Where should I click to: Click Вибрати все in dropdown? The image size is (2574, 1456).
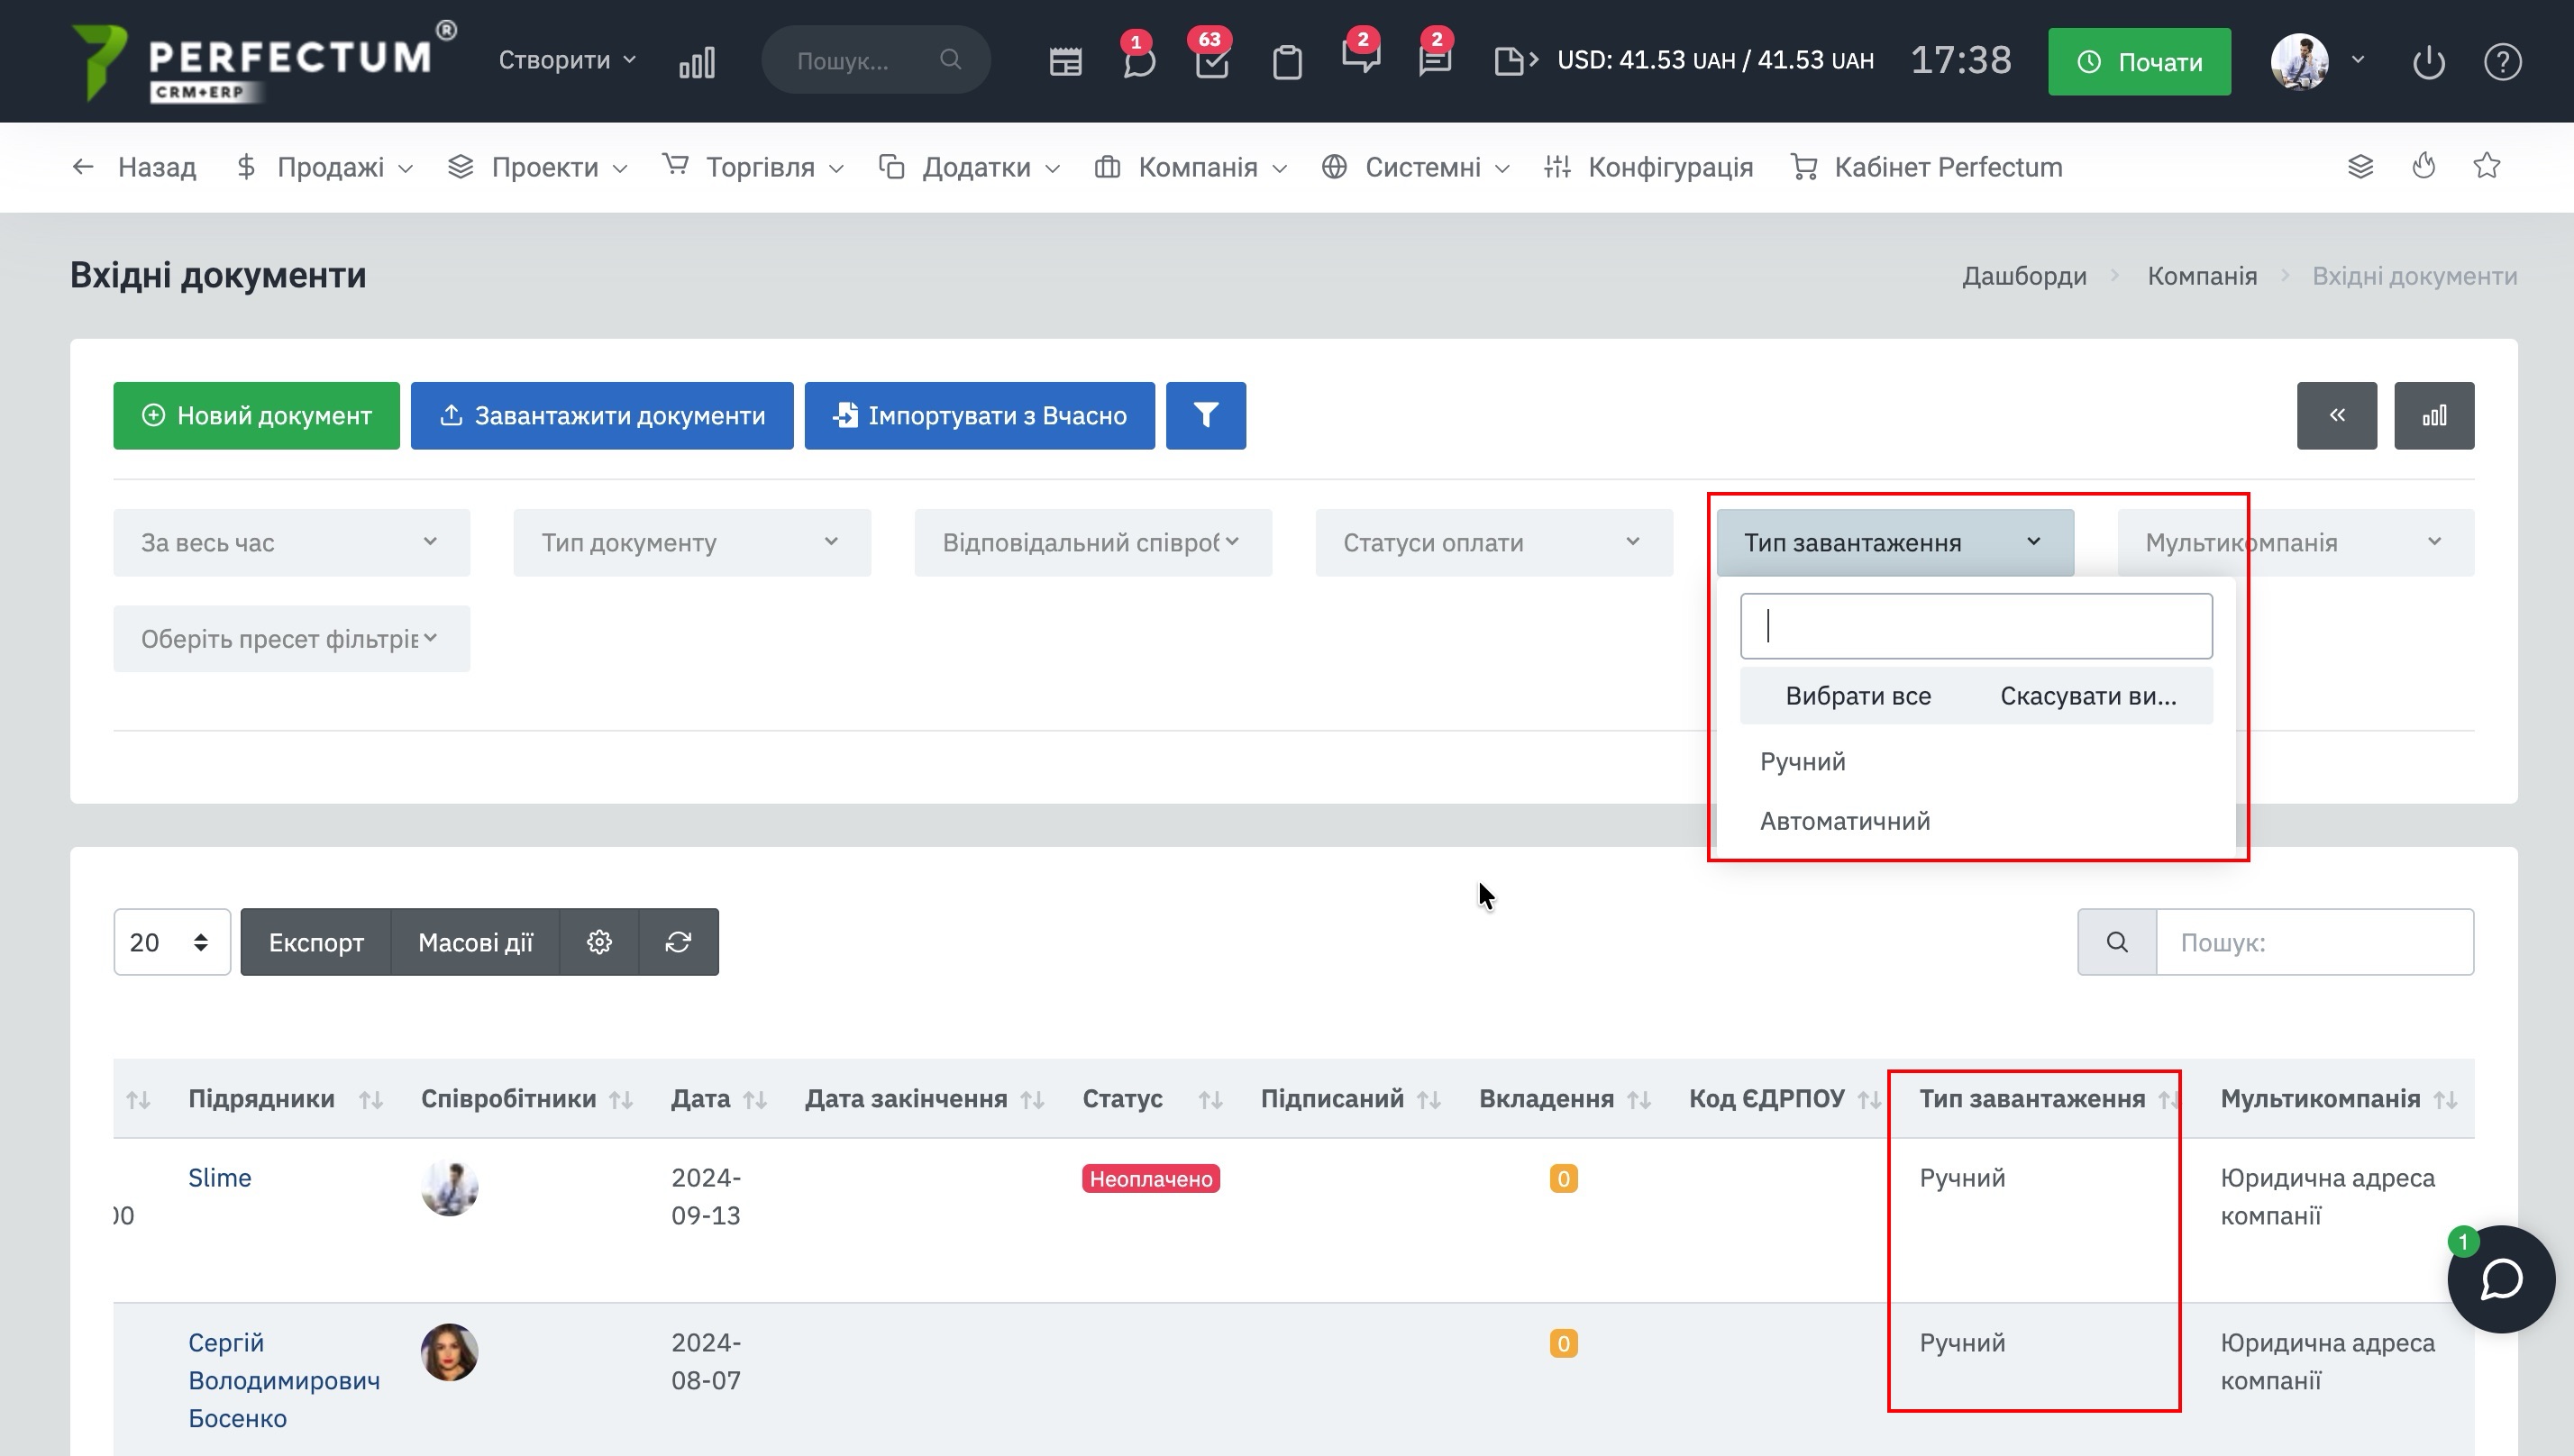click(x=1857, y=696)
